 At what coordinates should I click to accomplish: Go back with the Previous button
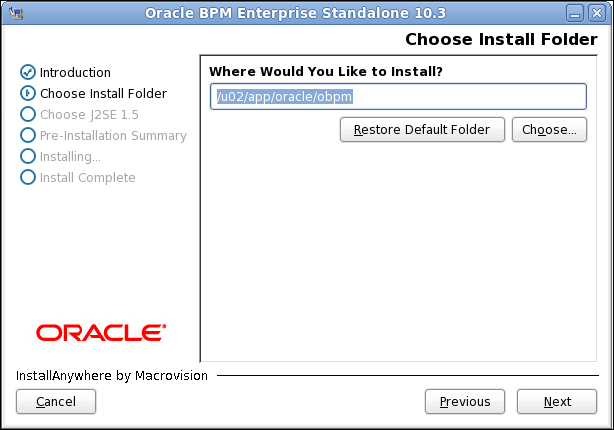click(465, 401)
